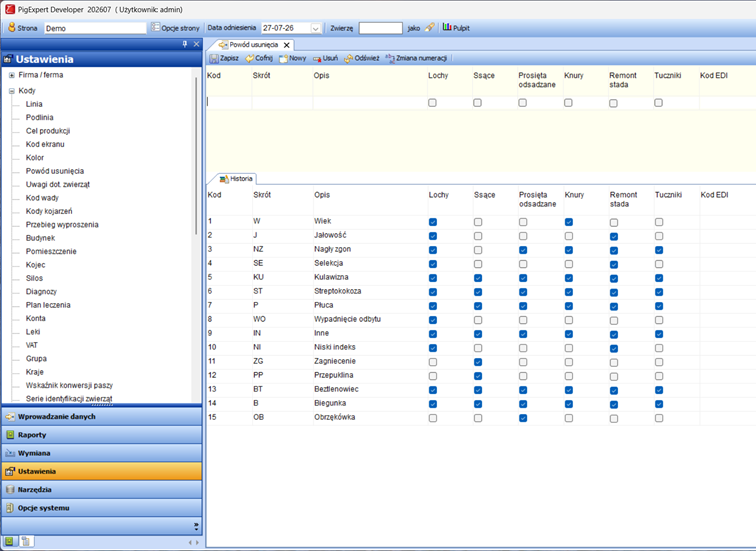Open the Narzędzia navigation section
The image size is (756, 551).
tap(102, 490)
